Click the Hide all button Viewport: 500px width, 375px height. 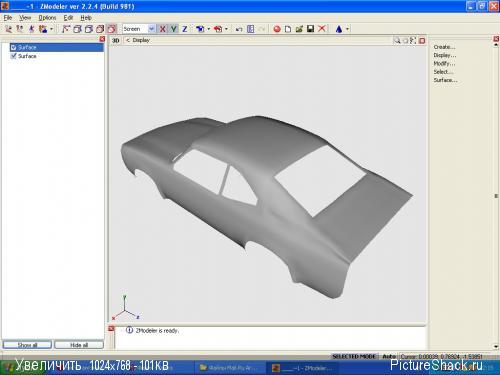79,345
